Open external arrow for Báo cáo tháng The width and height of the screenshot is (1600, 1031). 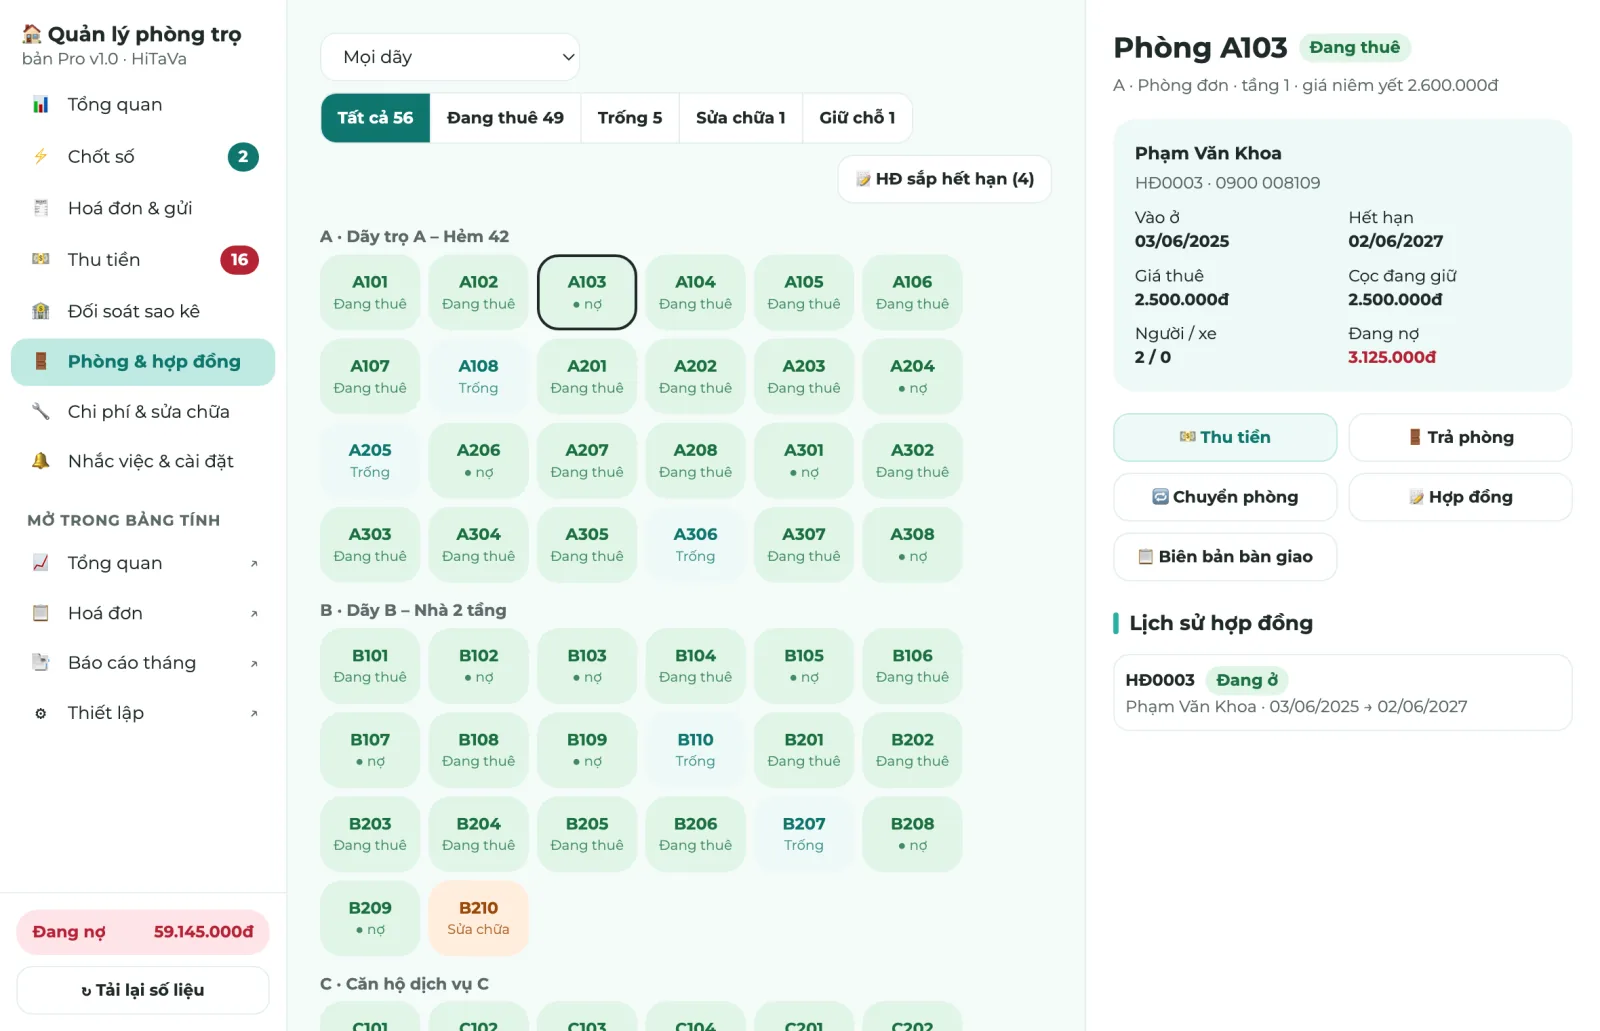(254, 663)
